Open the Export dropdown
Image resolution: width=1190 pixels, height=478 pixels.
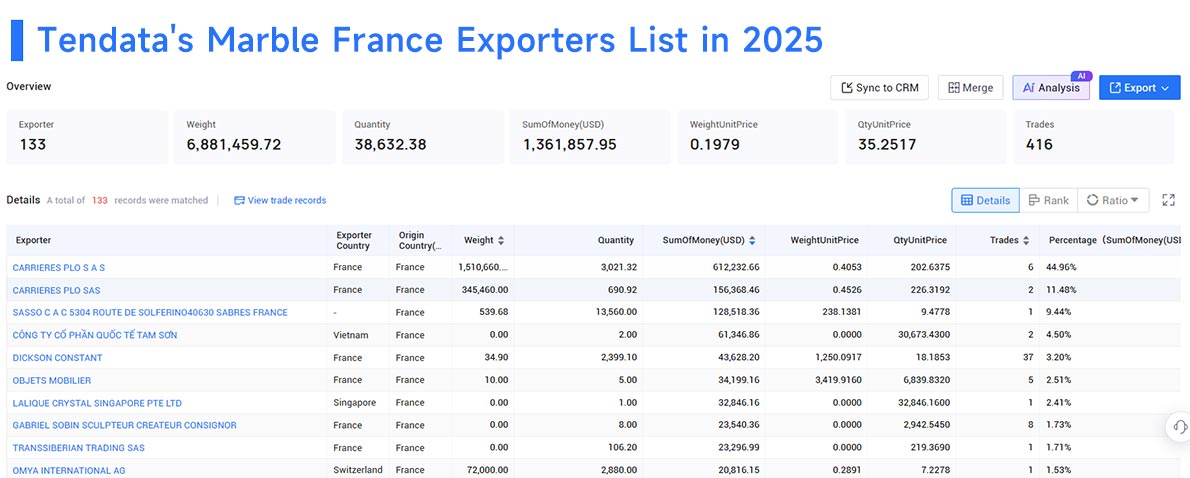tap(1139, 88)
